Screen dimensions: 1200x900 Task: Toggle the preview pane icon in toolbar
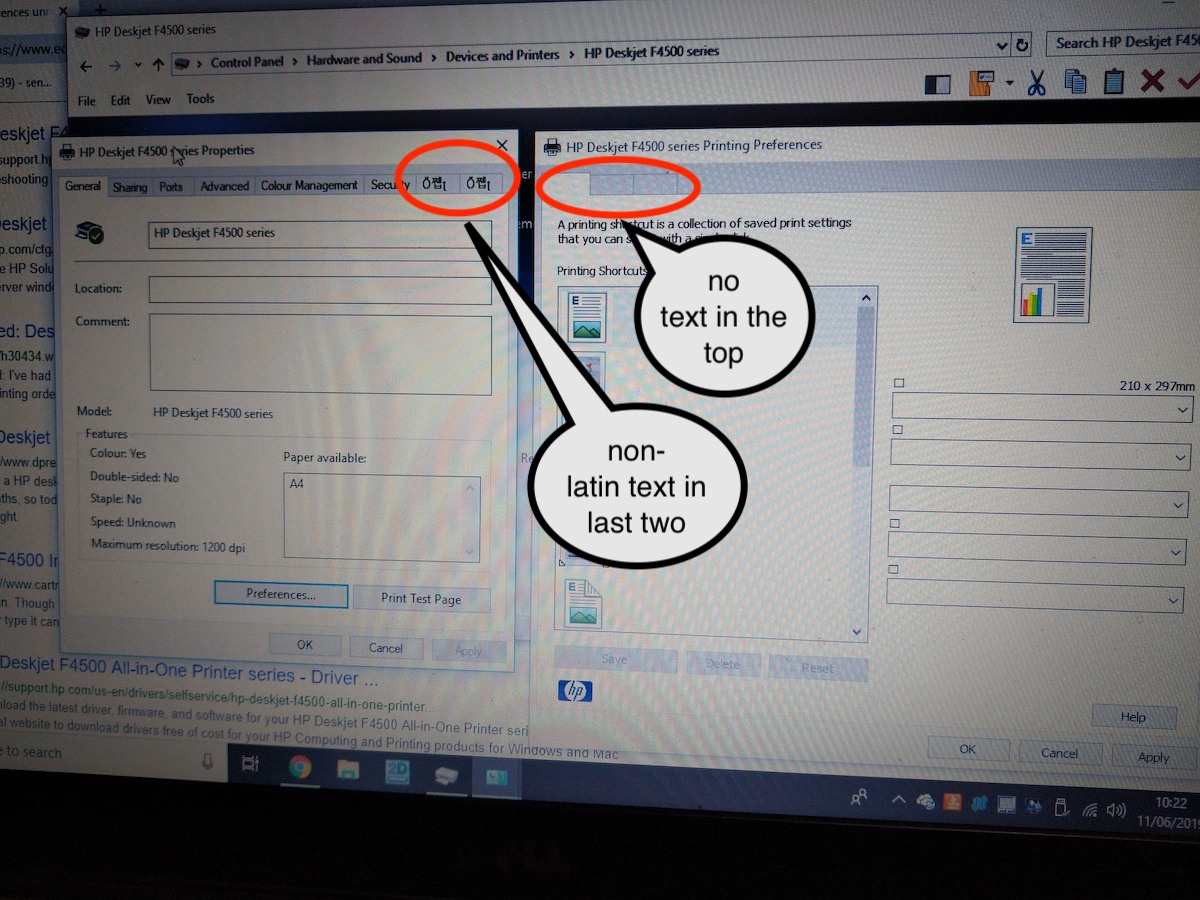937,85
